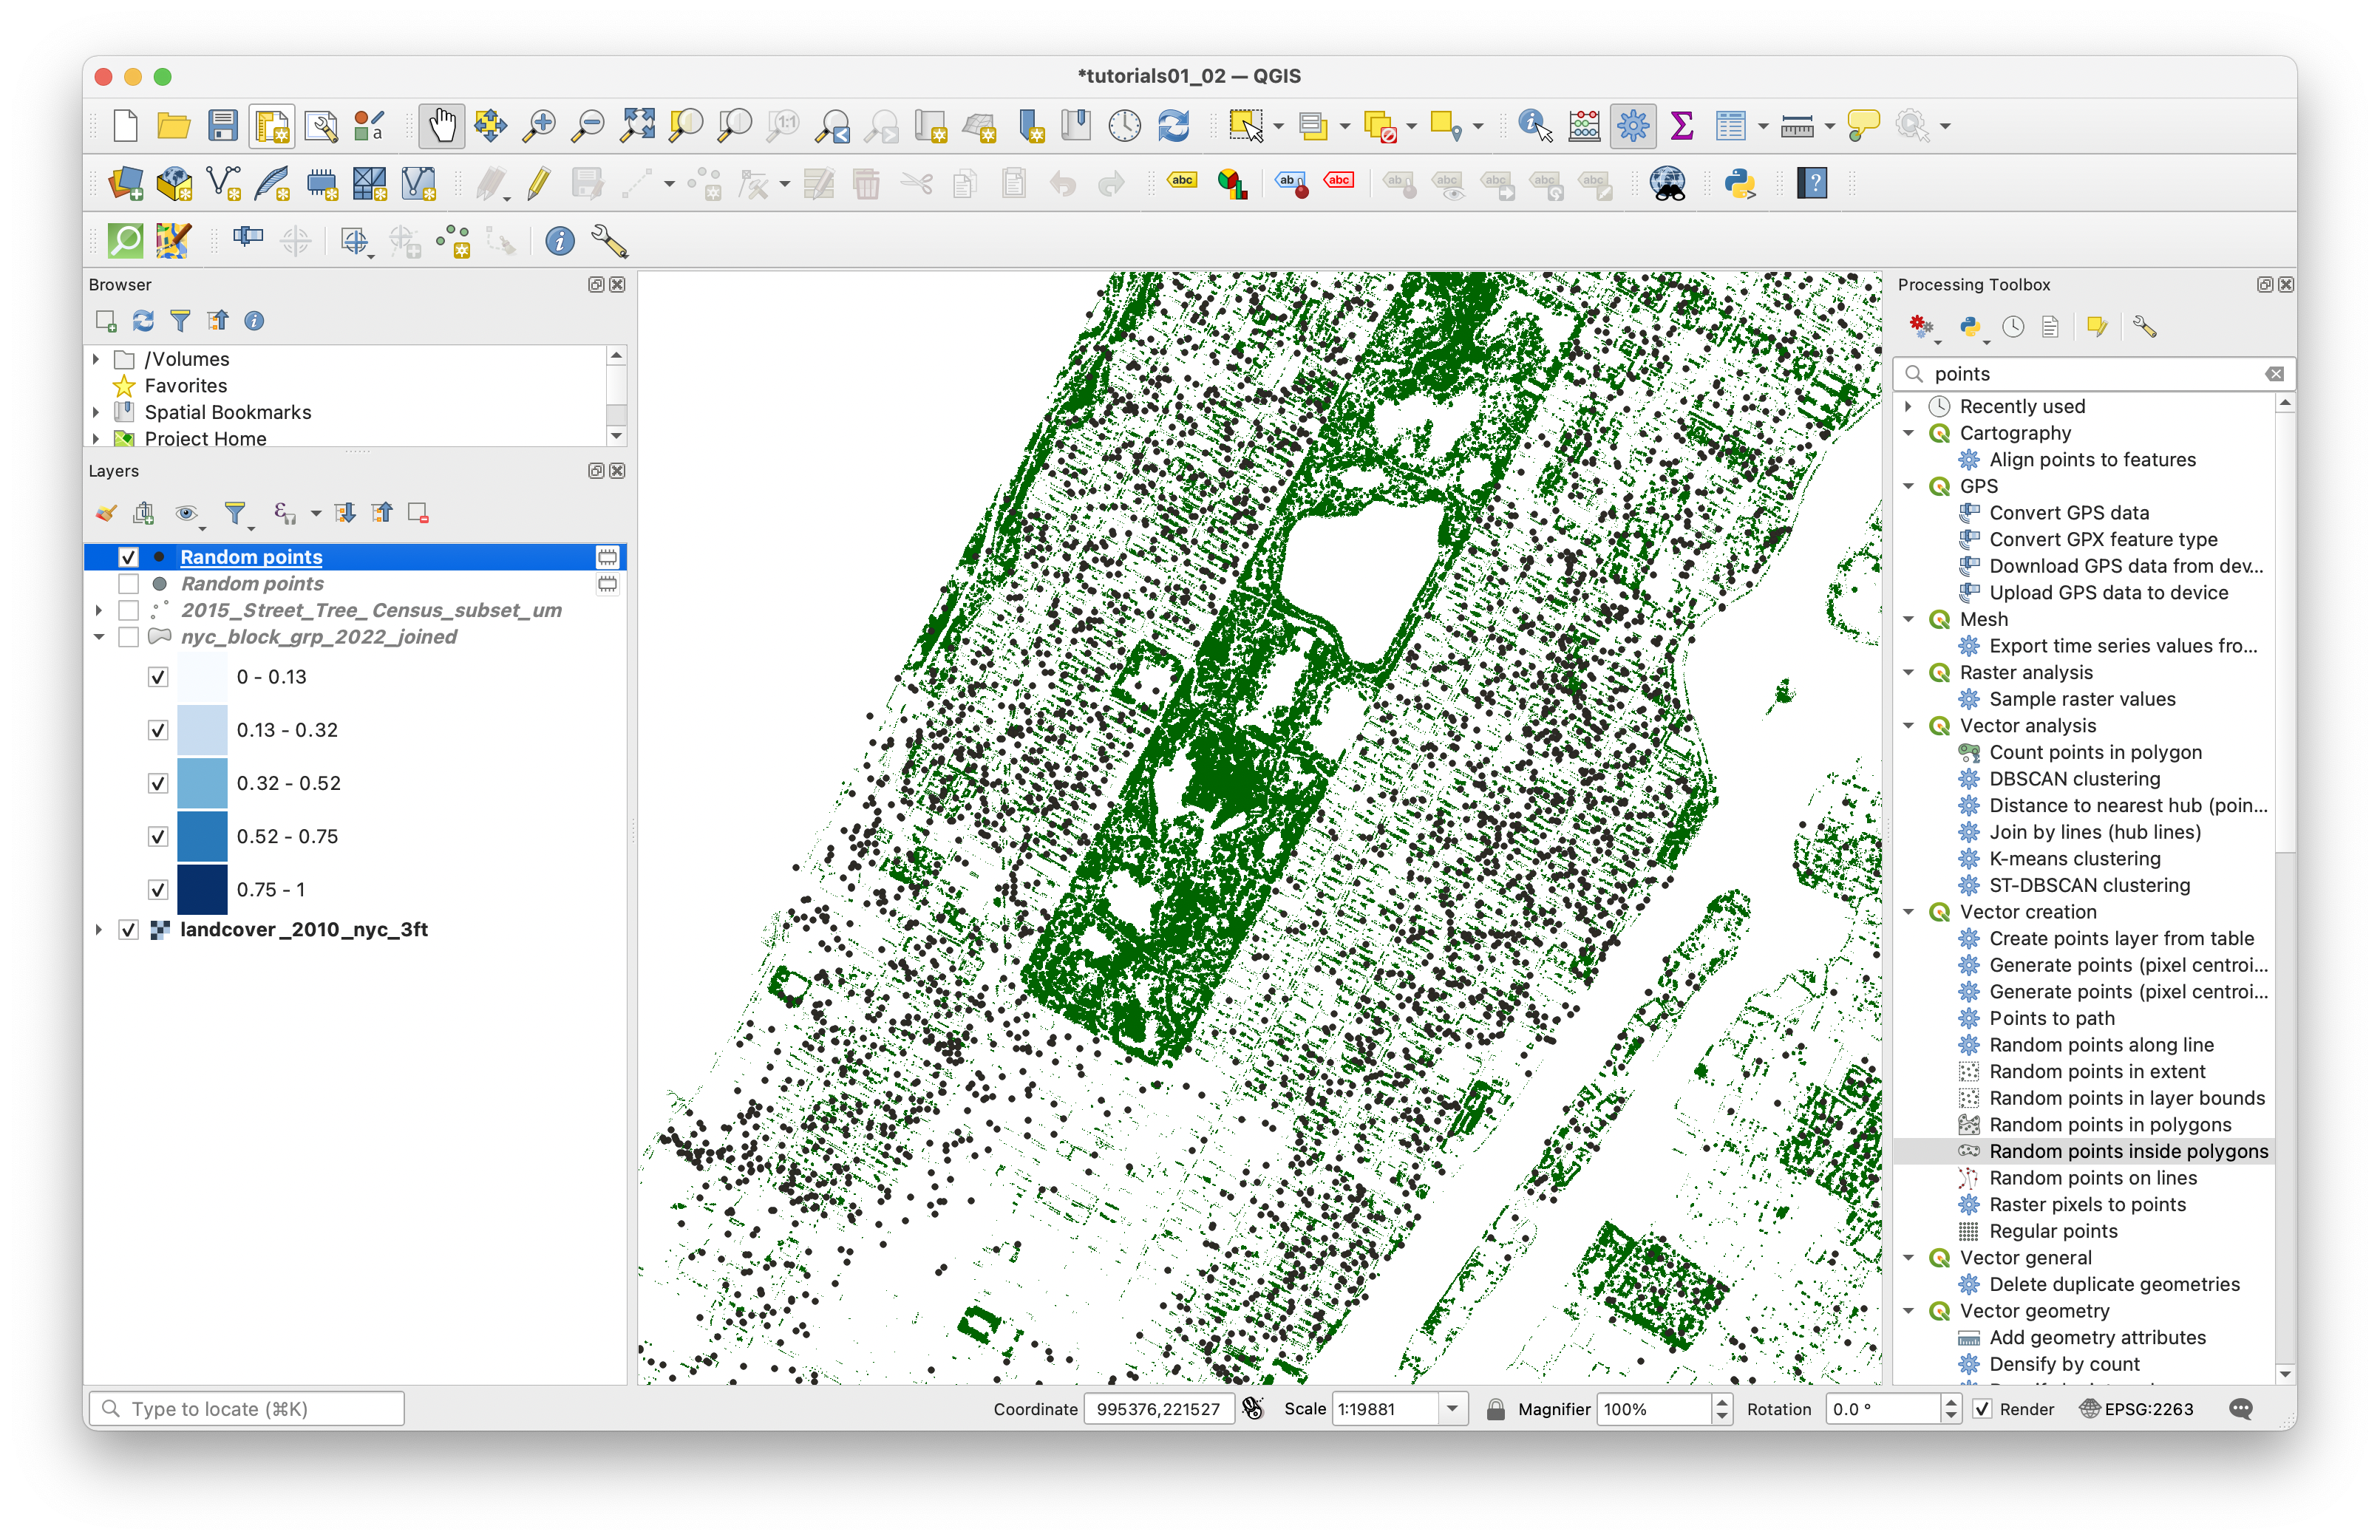This screenshot has height=1540, width=2380.
Task: Enable the nyc_block_grp_2022_joined layer checkbox
Action: click(x=128, y=637)
